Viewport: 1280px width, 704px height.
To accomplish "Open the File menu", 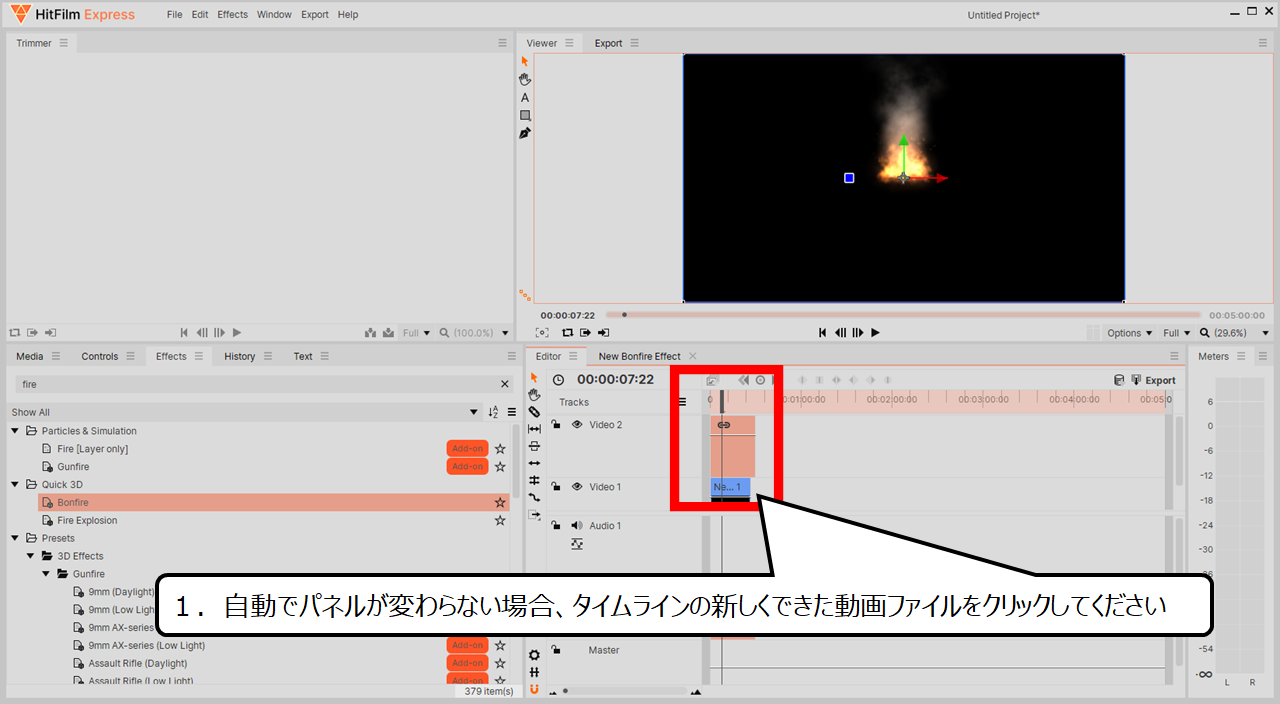I will 175,15.
